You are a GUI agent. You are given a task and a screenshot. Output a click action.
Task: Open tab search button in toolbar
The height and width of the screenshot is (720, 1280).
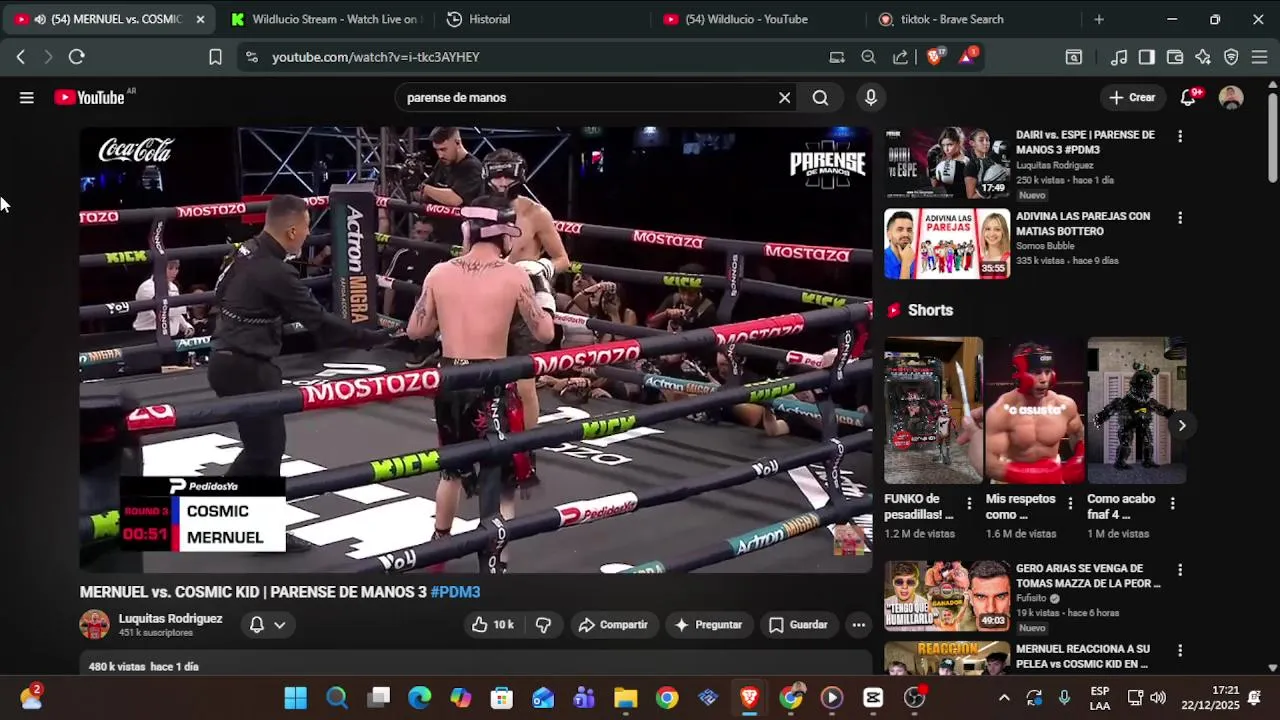pos(1073,57)
